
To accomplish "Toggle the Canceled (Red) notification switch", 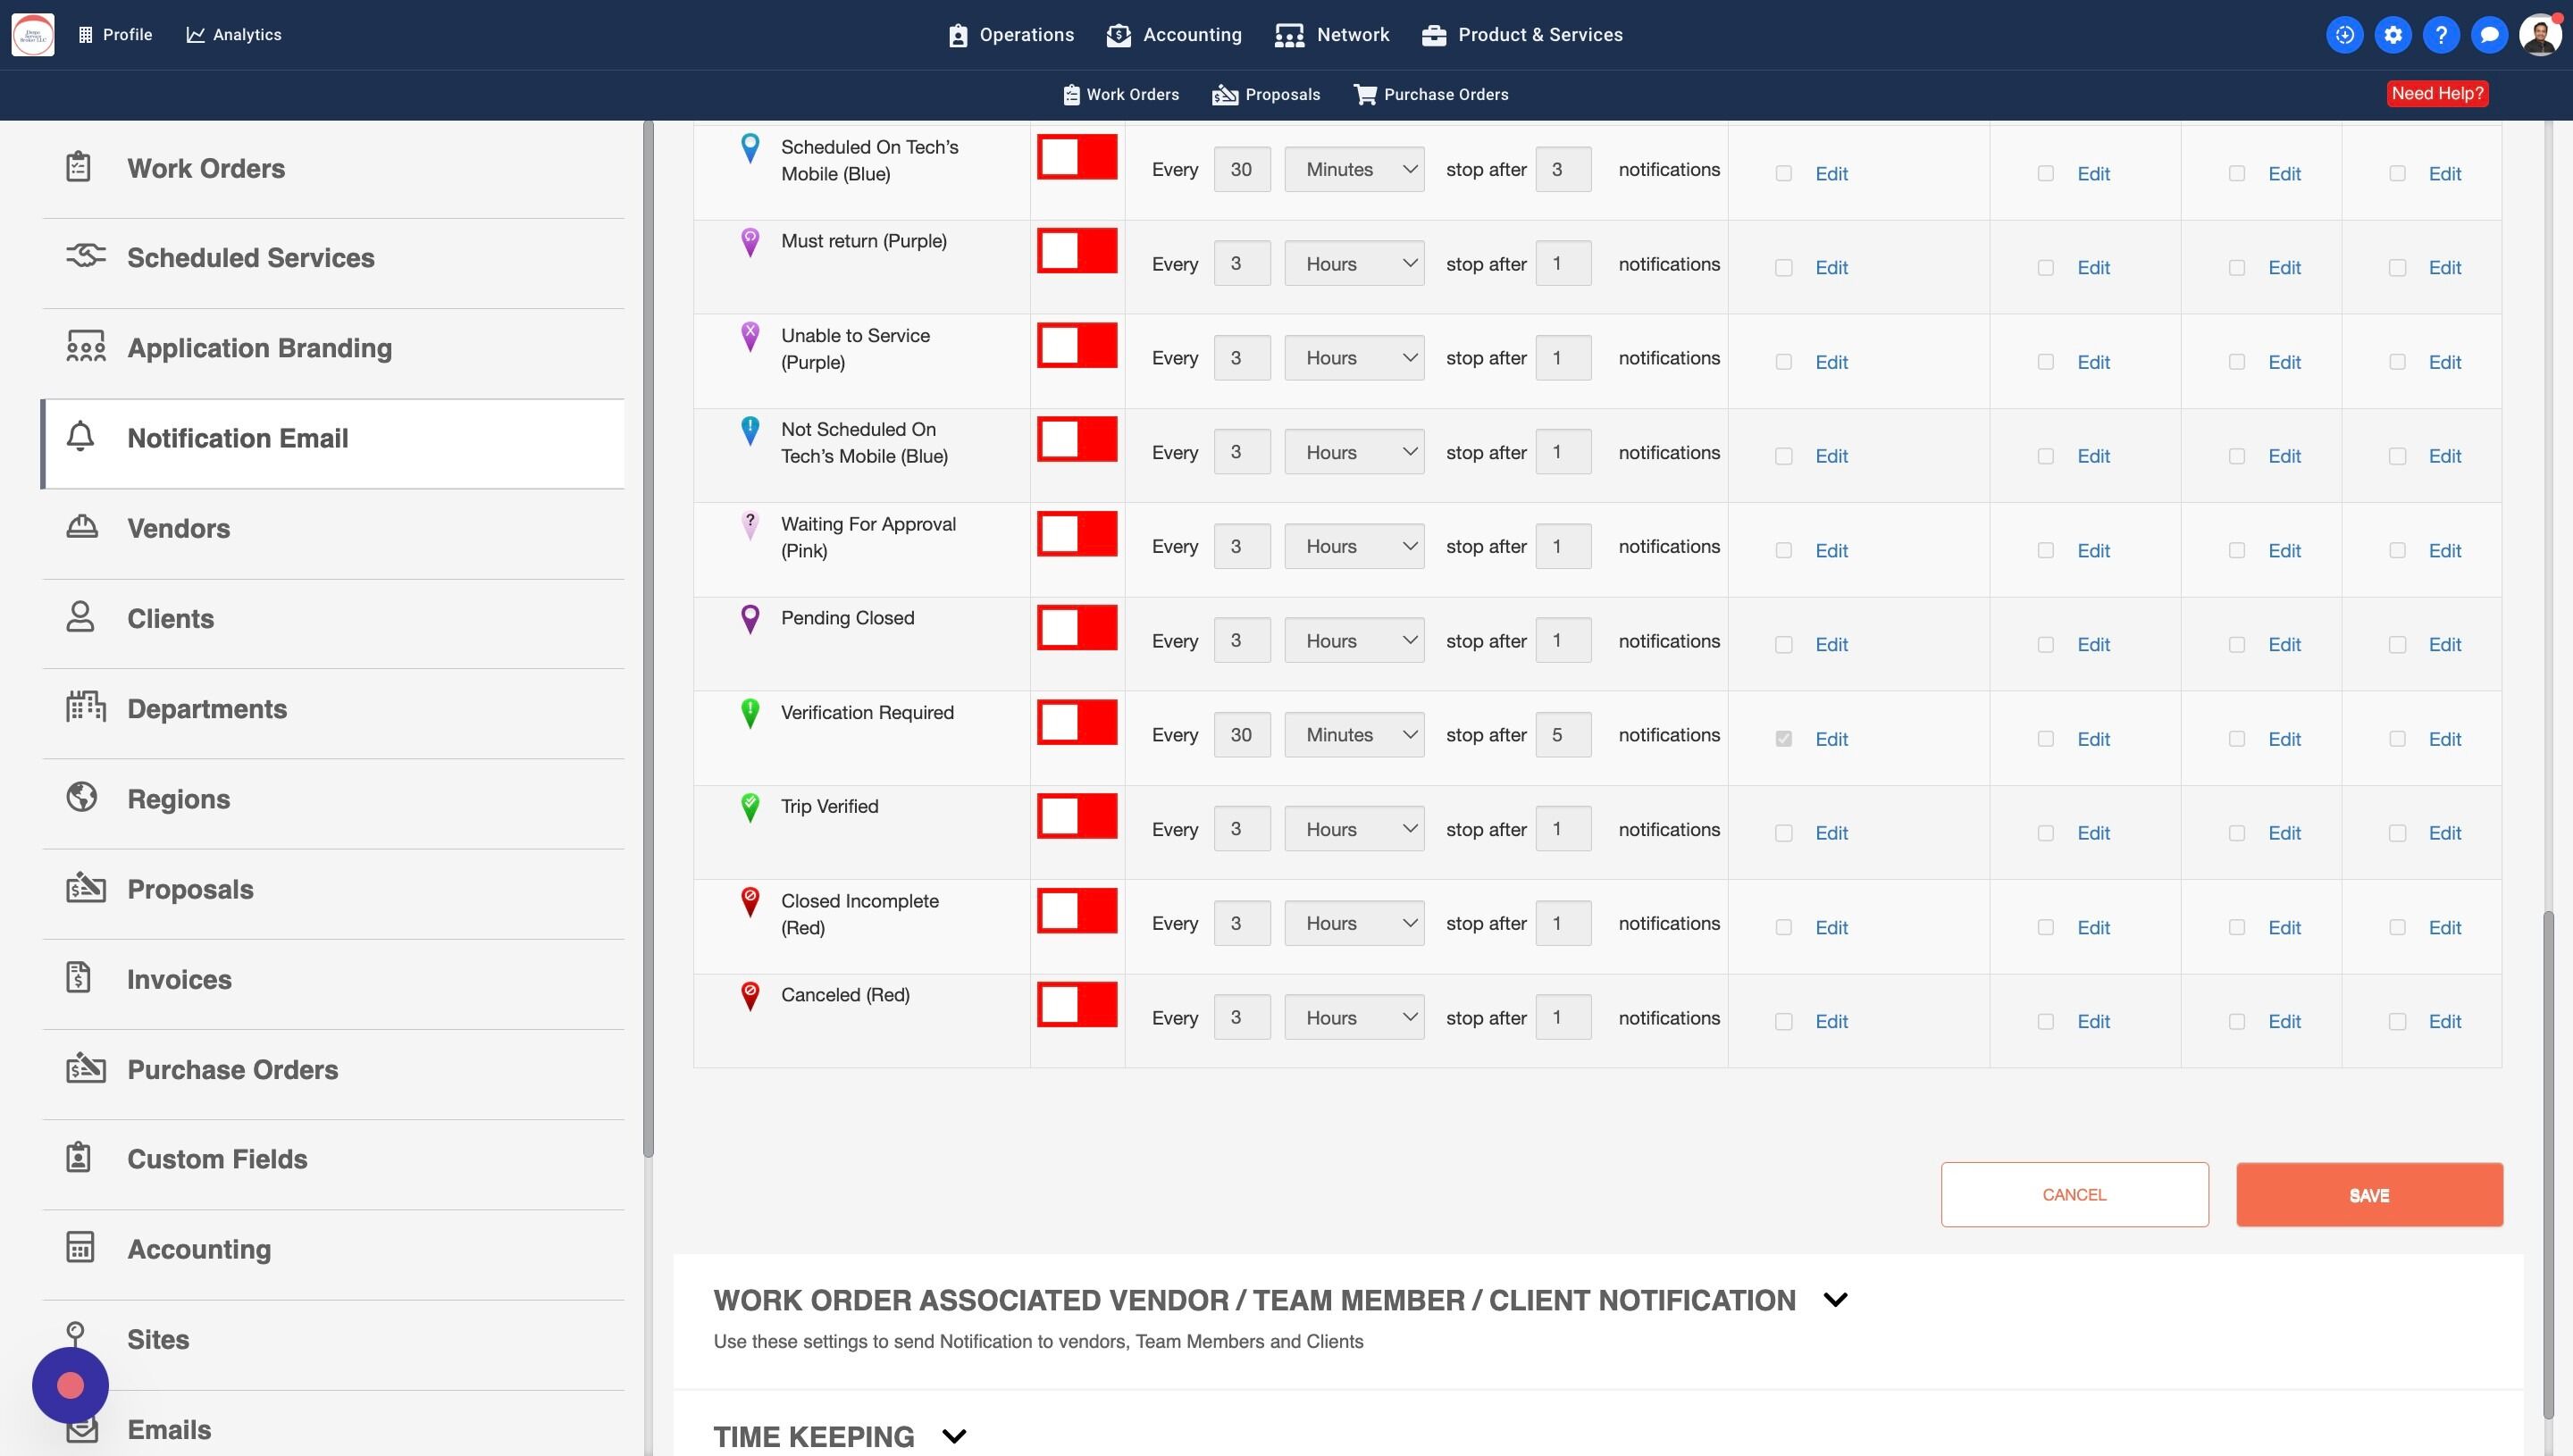I will tap(1077, 1005).
